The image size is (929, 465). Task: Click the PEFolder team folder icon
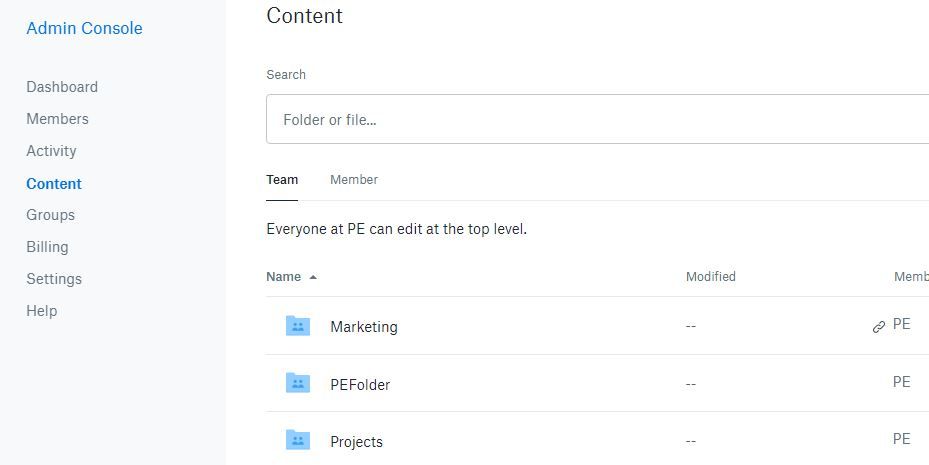(x=298, y=383)
